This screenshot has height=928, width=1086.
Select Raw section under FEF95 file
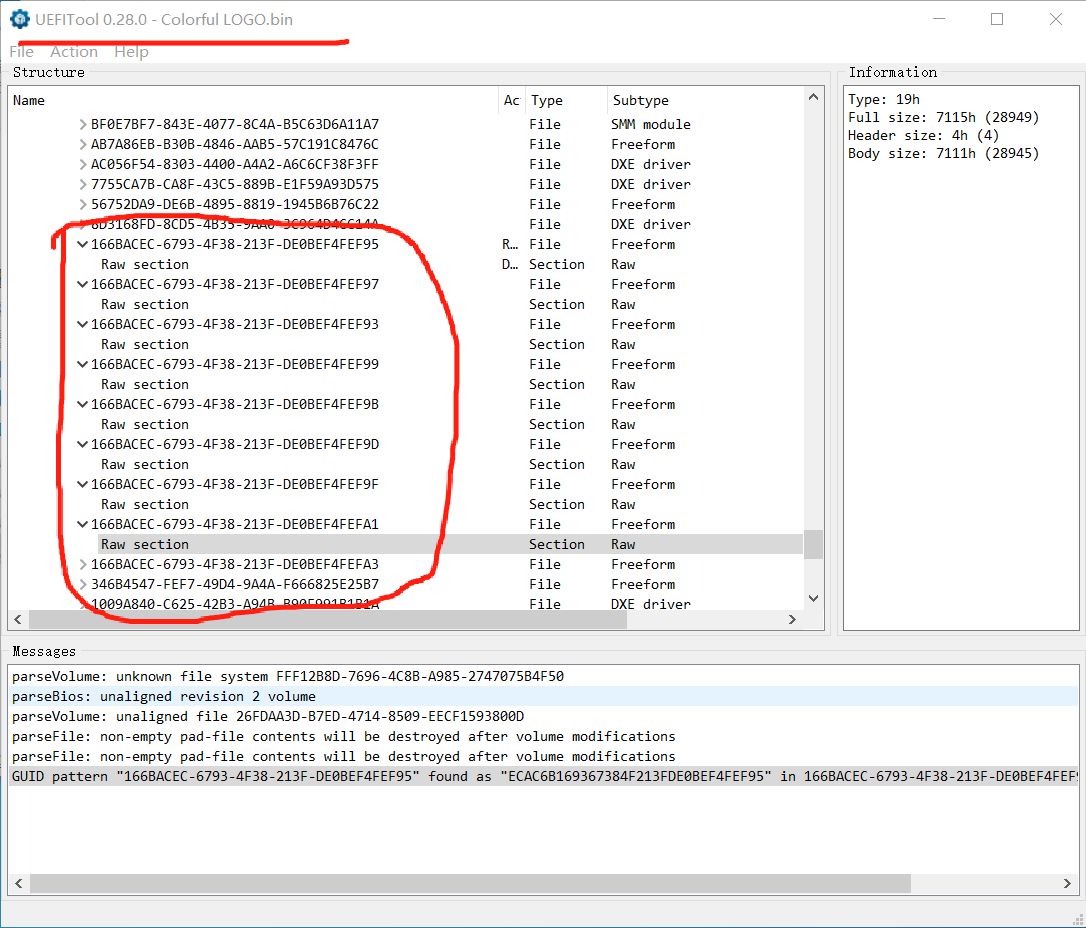[145, 265]
